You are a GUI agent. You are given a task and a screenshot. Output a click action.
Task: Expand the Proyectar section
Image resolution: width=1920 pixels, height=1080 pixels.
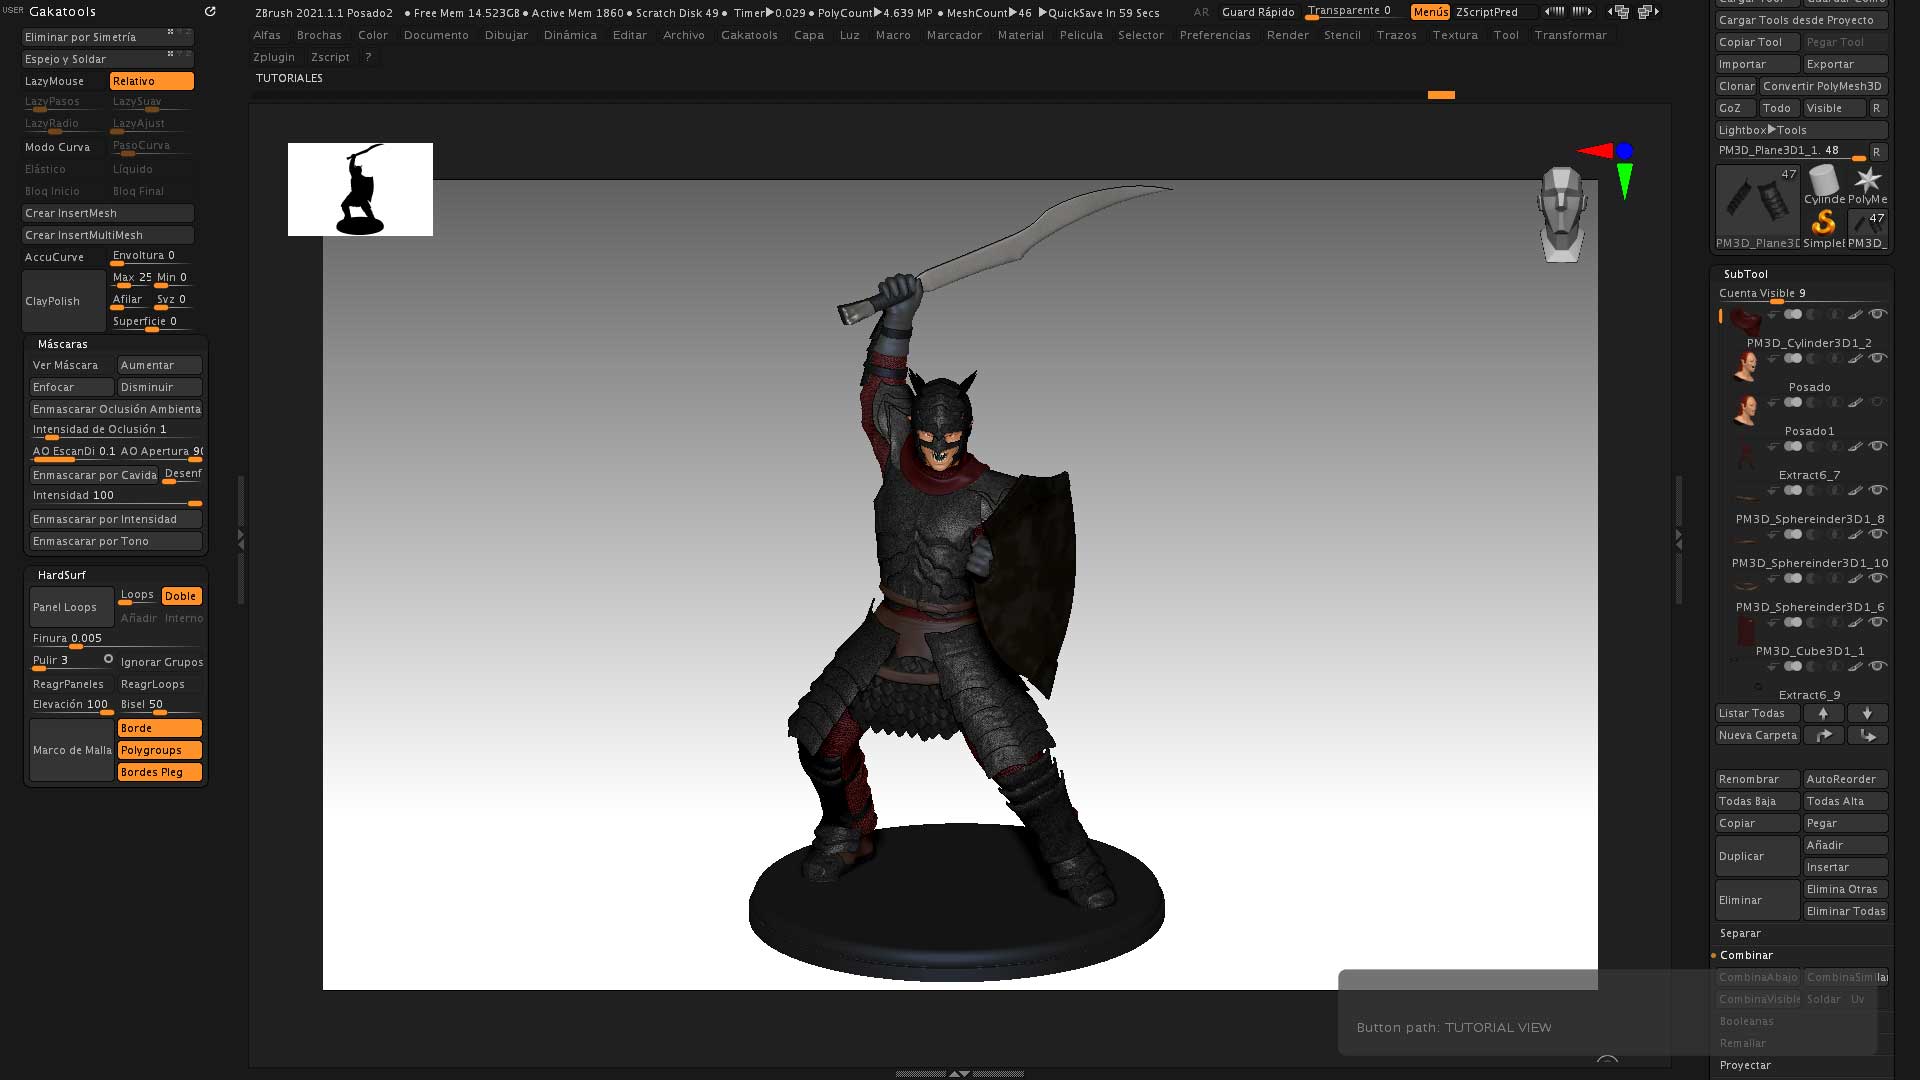point(1745,1065)
